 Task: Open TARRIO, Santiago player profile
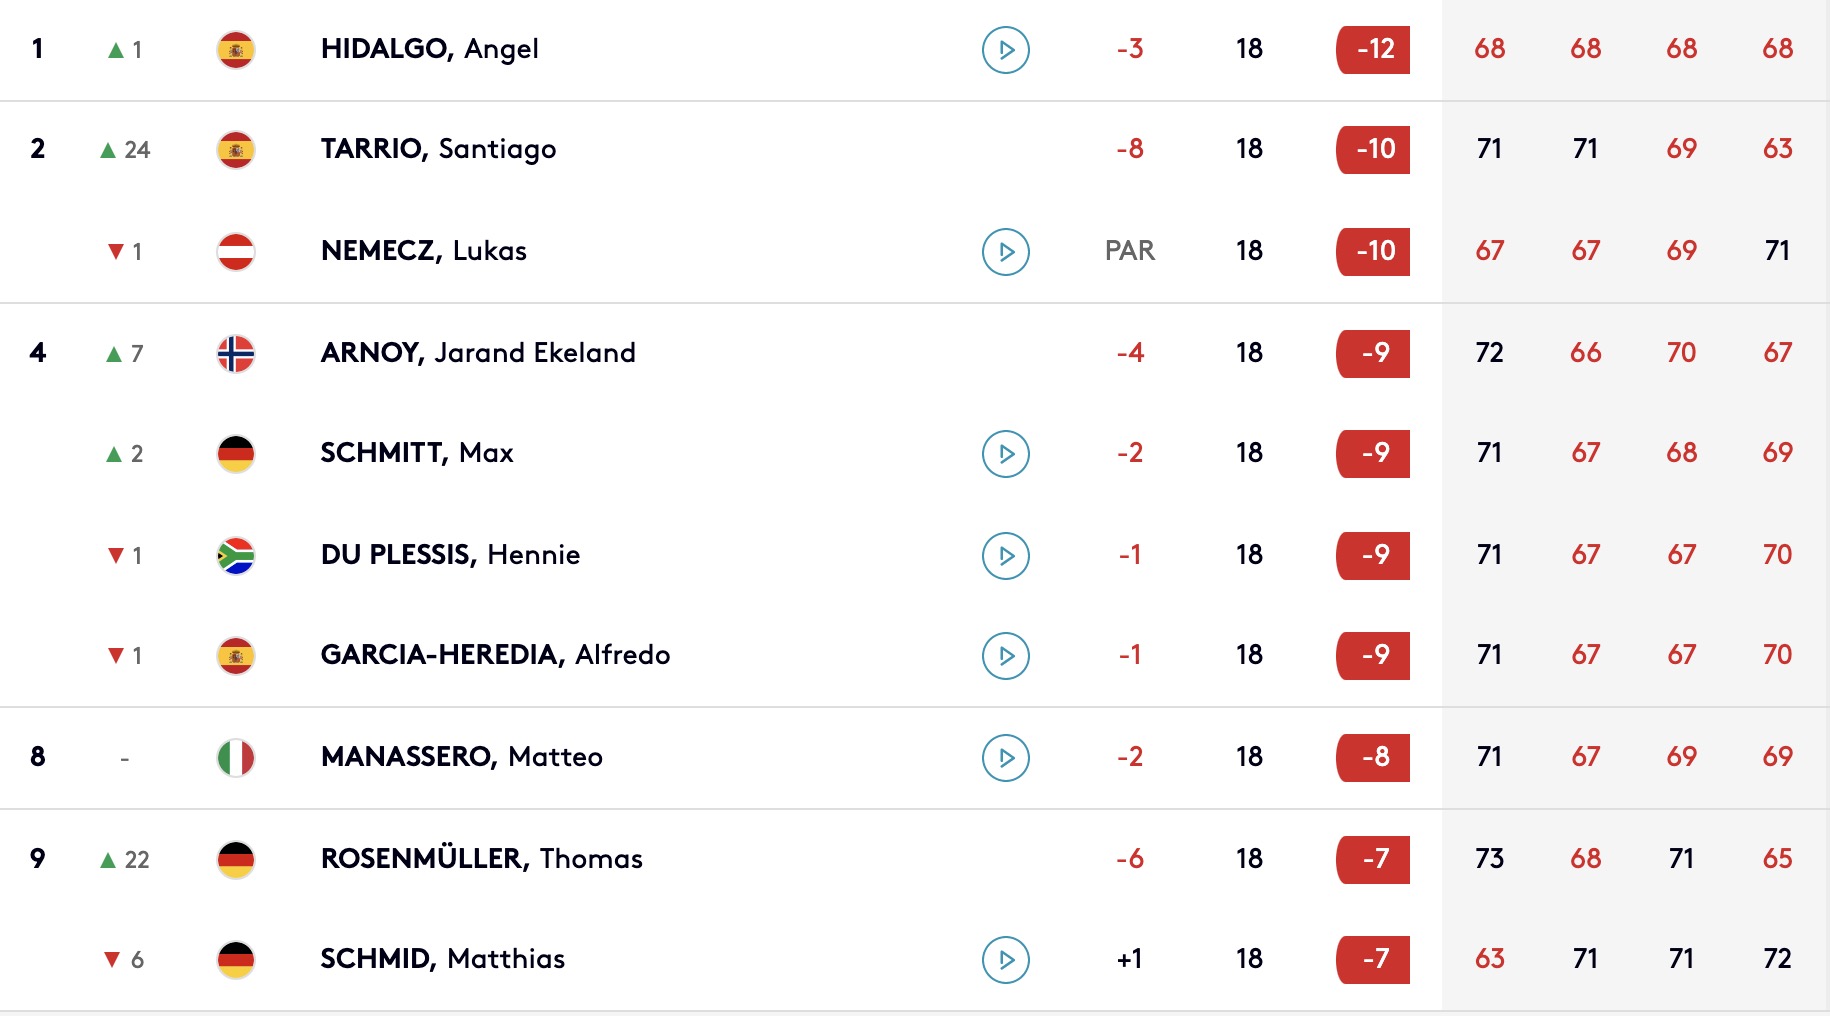[x=438, y=149]
